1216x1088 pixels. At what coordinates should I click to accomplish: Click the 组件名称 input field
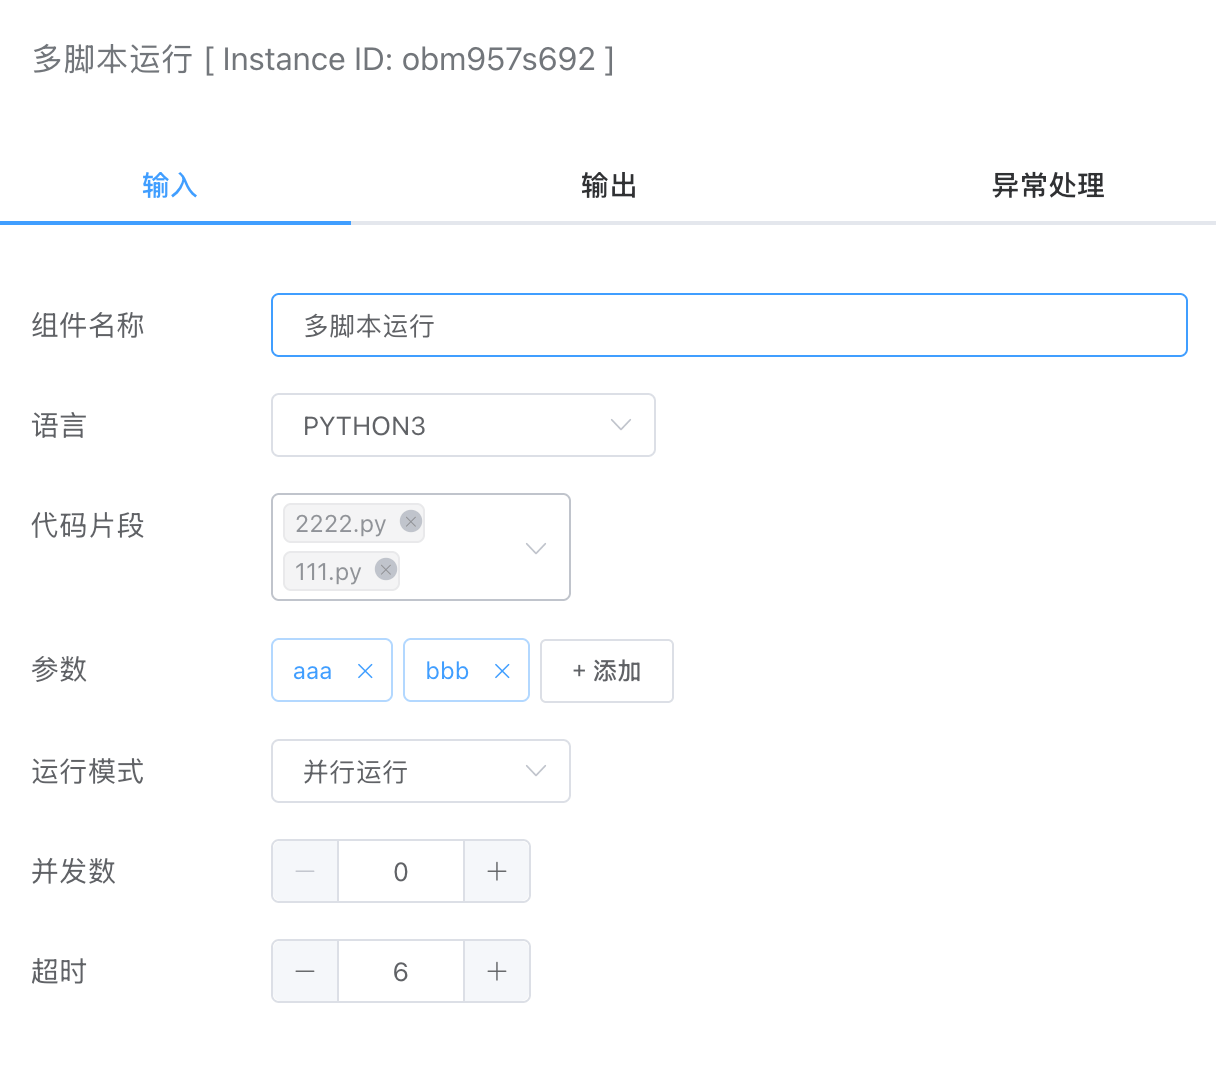click(728, 324)
